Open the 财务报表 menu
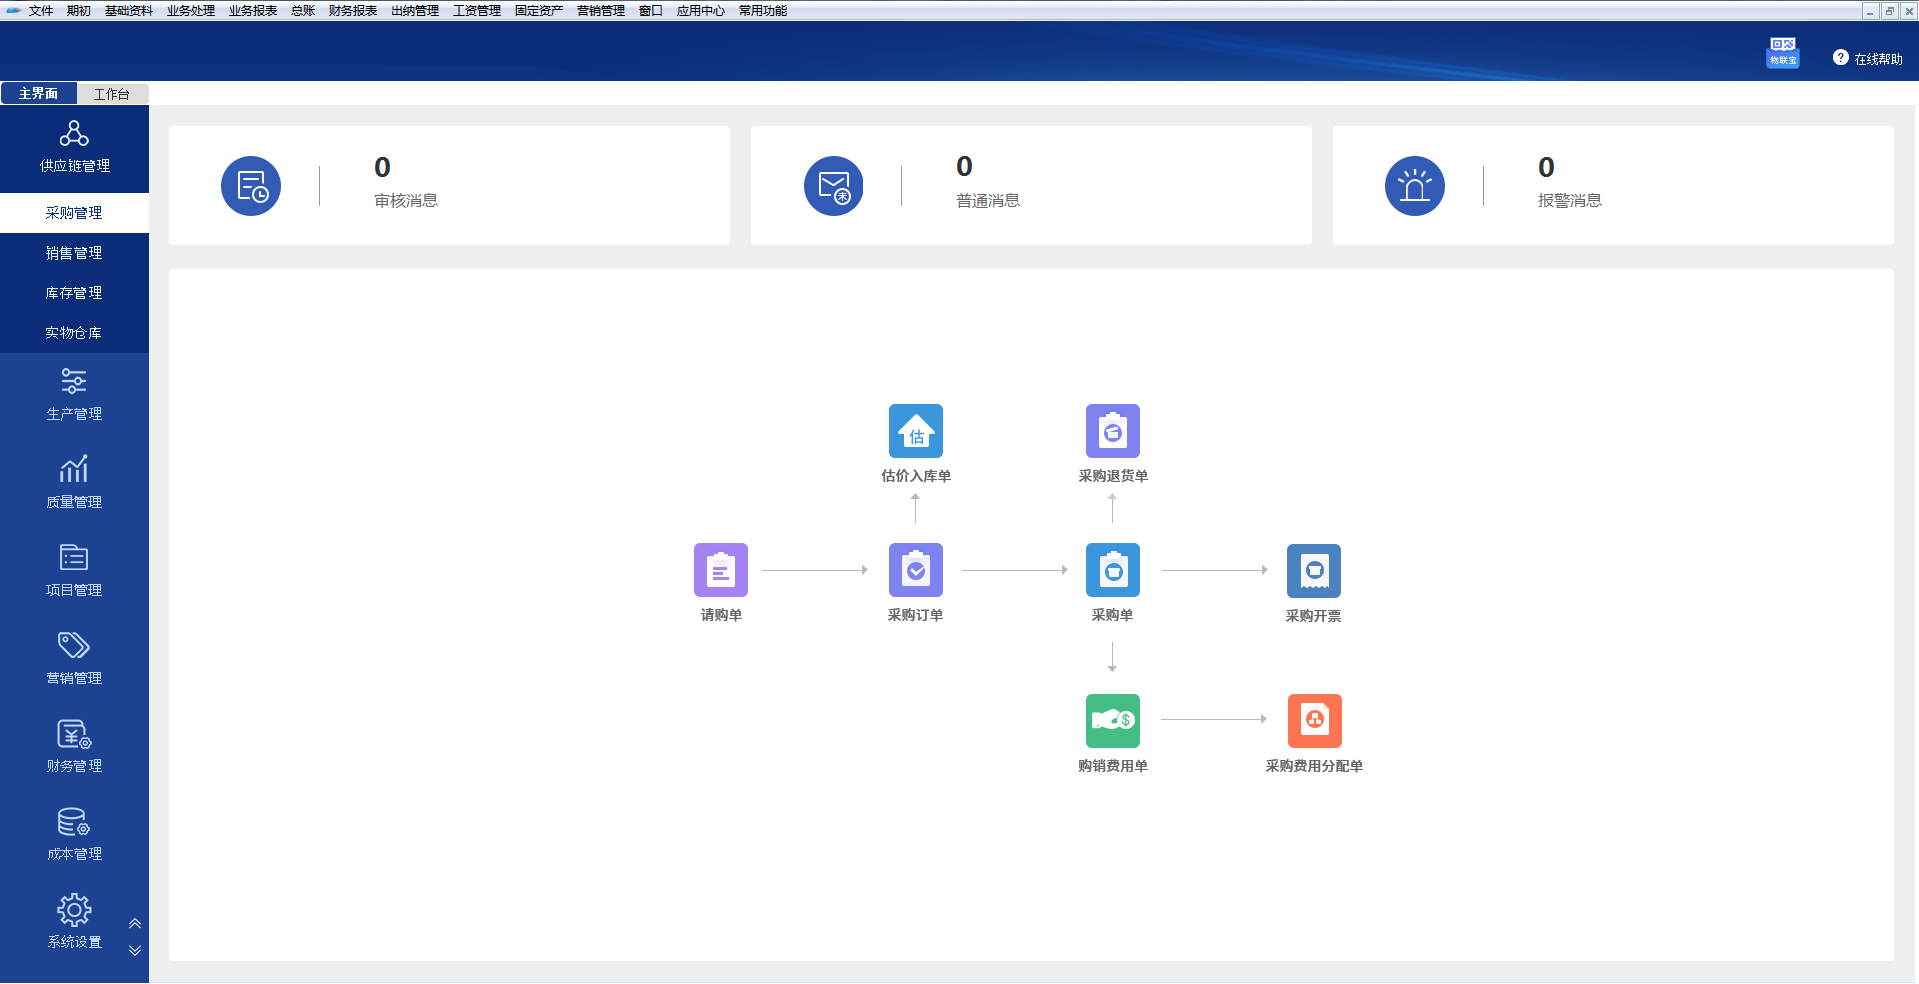1919x984 pixels. point(352,11)
